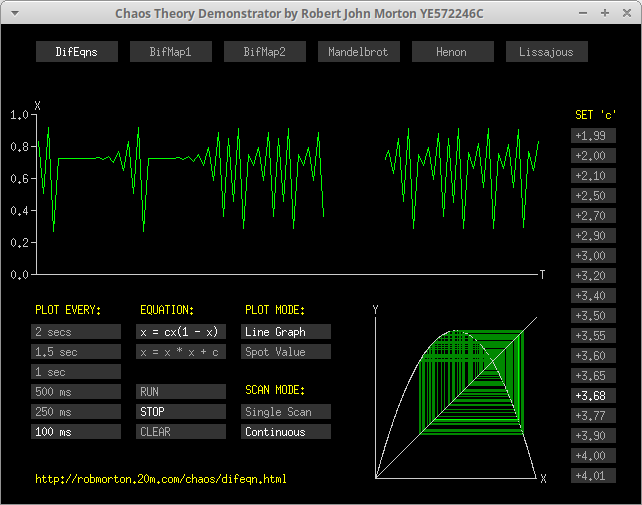Set plot interval to 500 ms
Viewport: 642px width, 505px height.
pos(76,392)
